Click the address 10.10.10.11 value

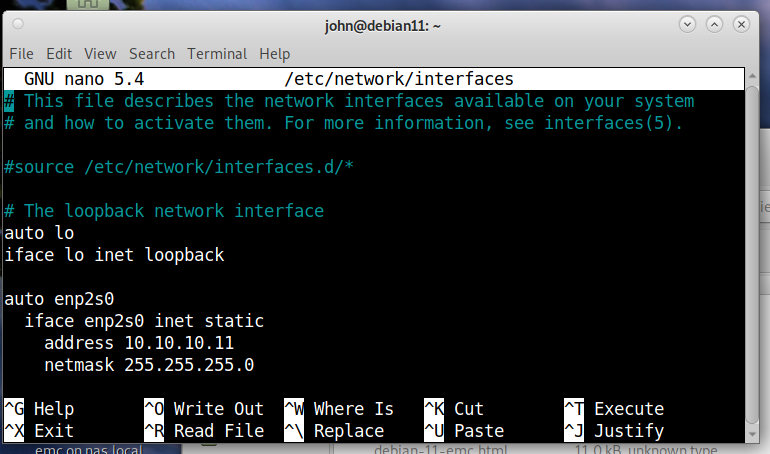(x=179, y=343)
